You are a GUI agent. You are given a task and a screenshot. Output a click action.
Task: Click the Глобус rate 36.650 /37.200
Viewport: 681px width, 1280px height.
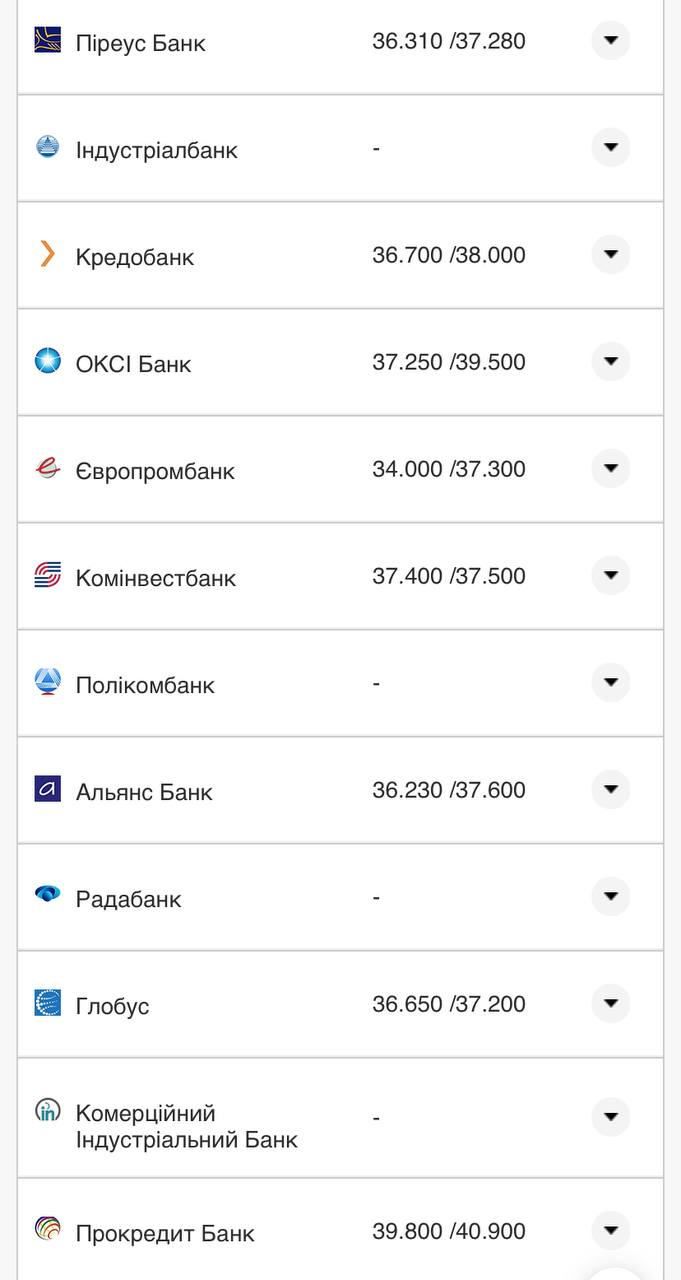[x=449, y=1004]
